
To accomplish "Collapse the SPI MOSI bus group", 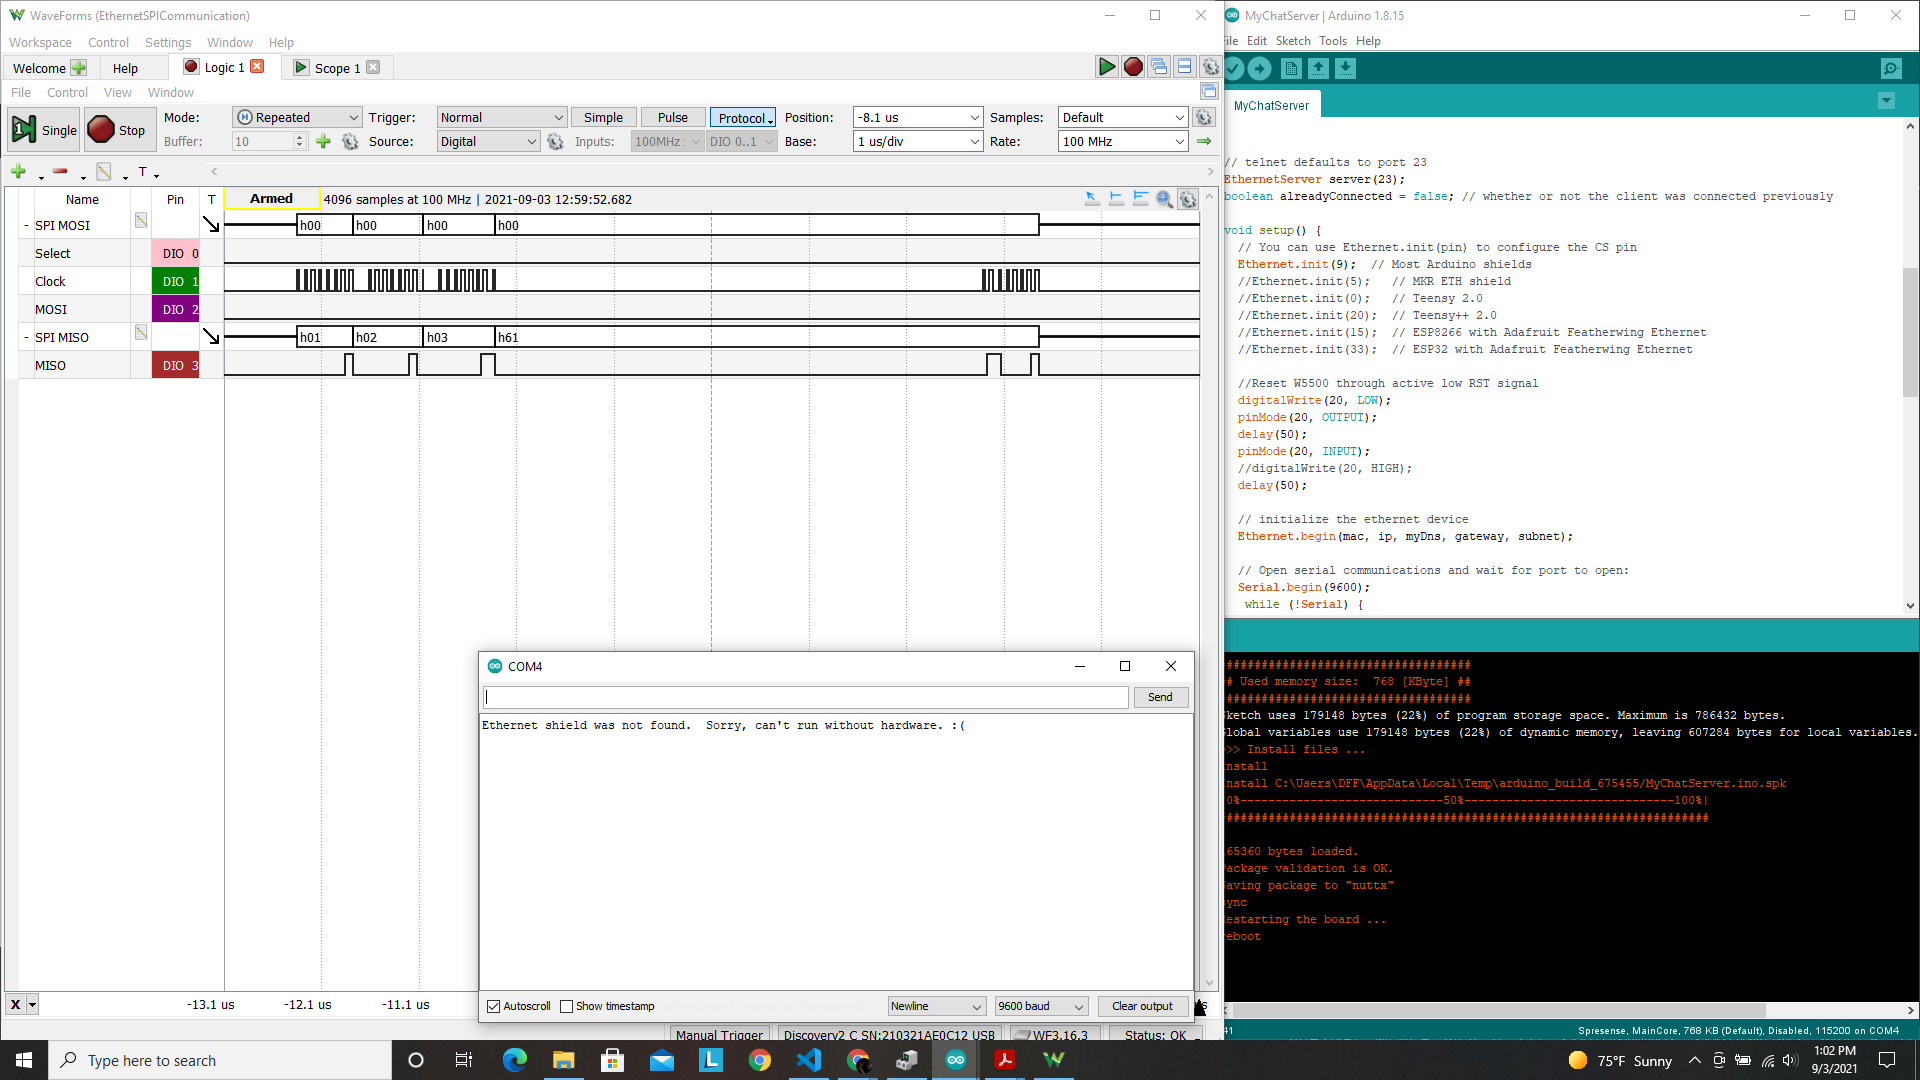I will (26, 226).
